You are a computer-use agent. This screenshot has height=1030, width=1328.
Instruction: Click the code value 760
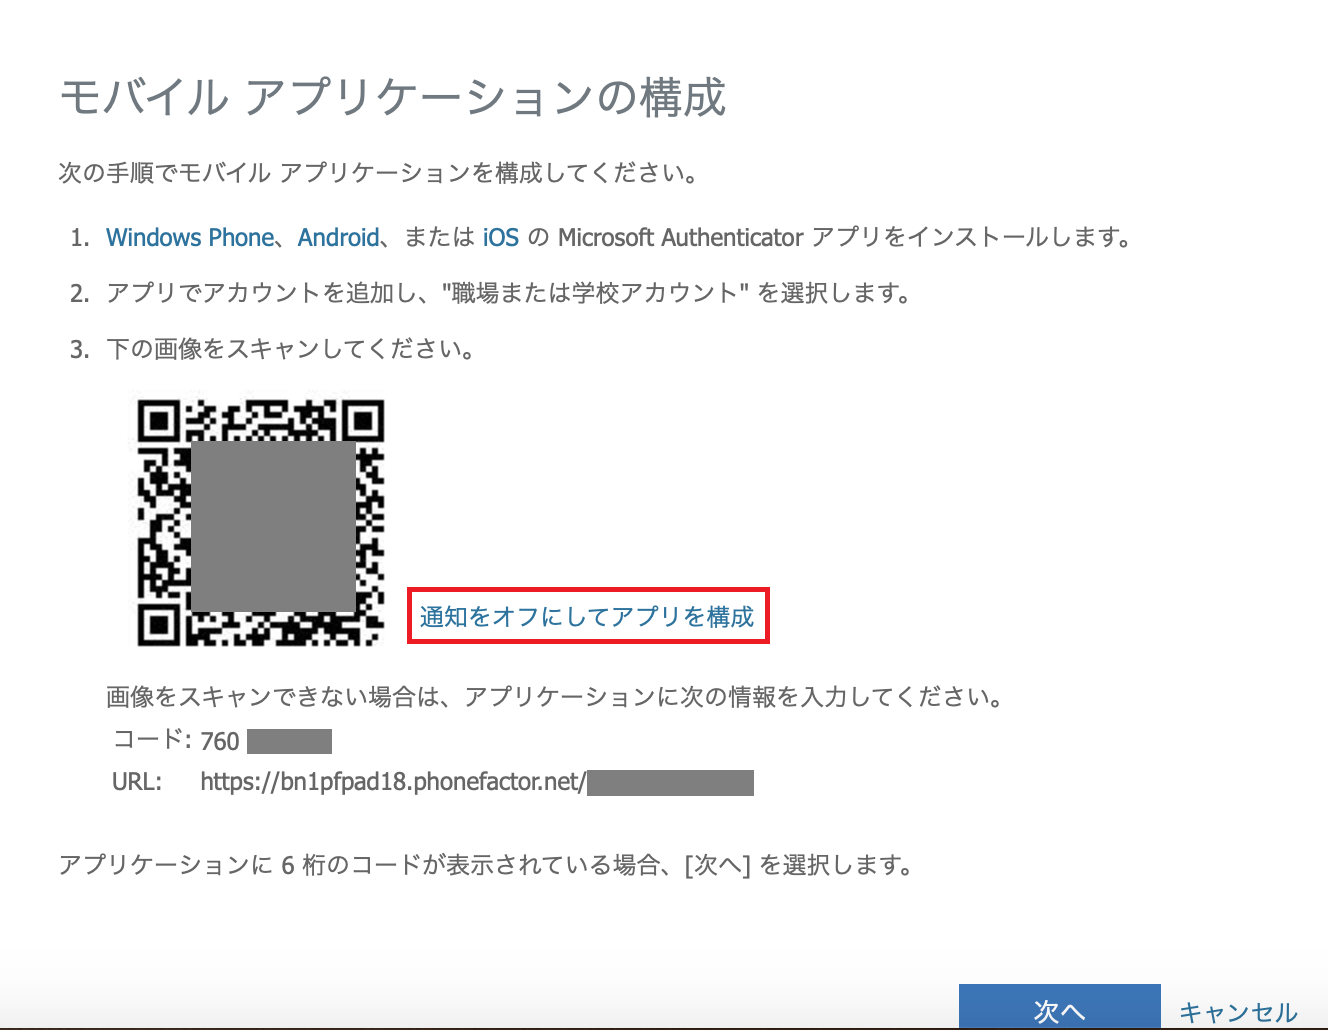click(x=220, y=741)
